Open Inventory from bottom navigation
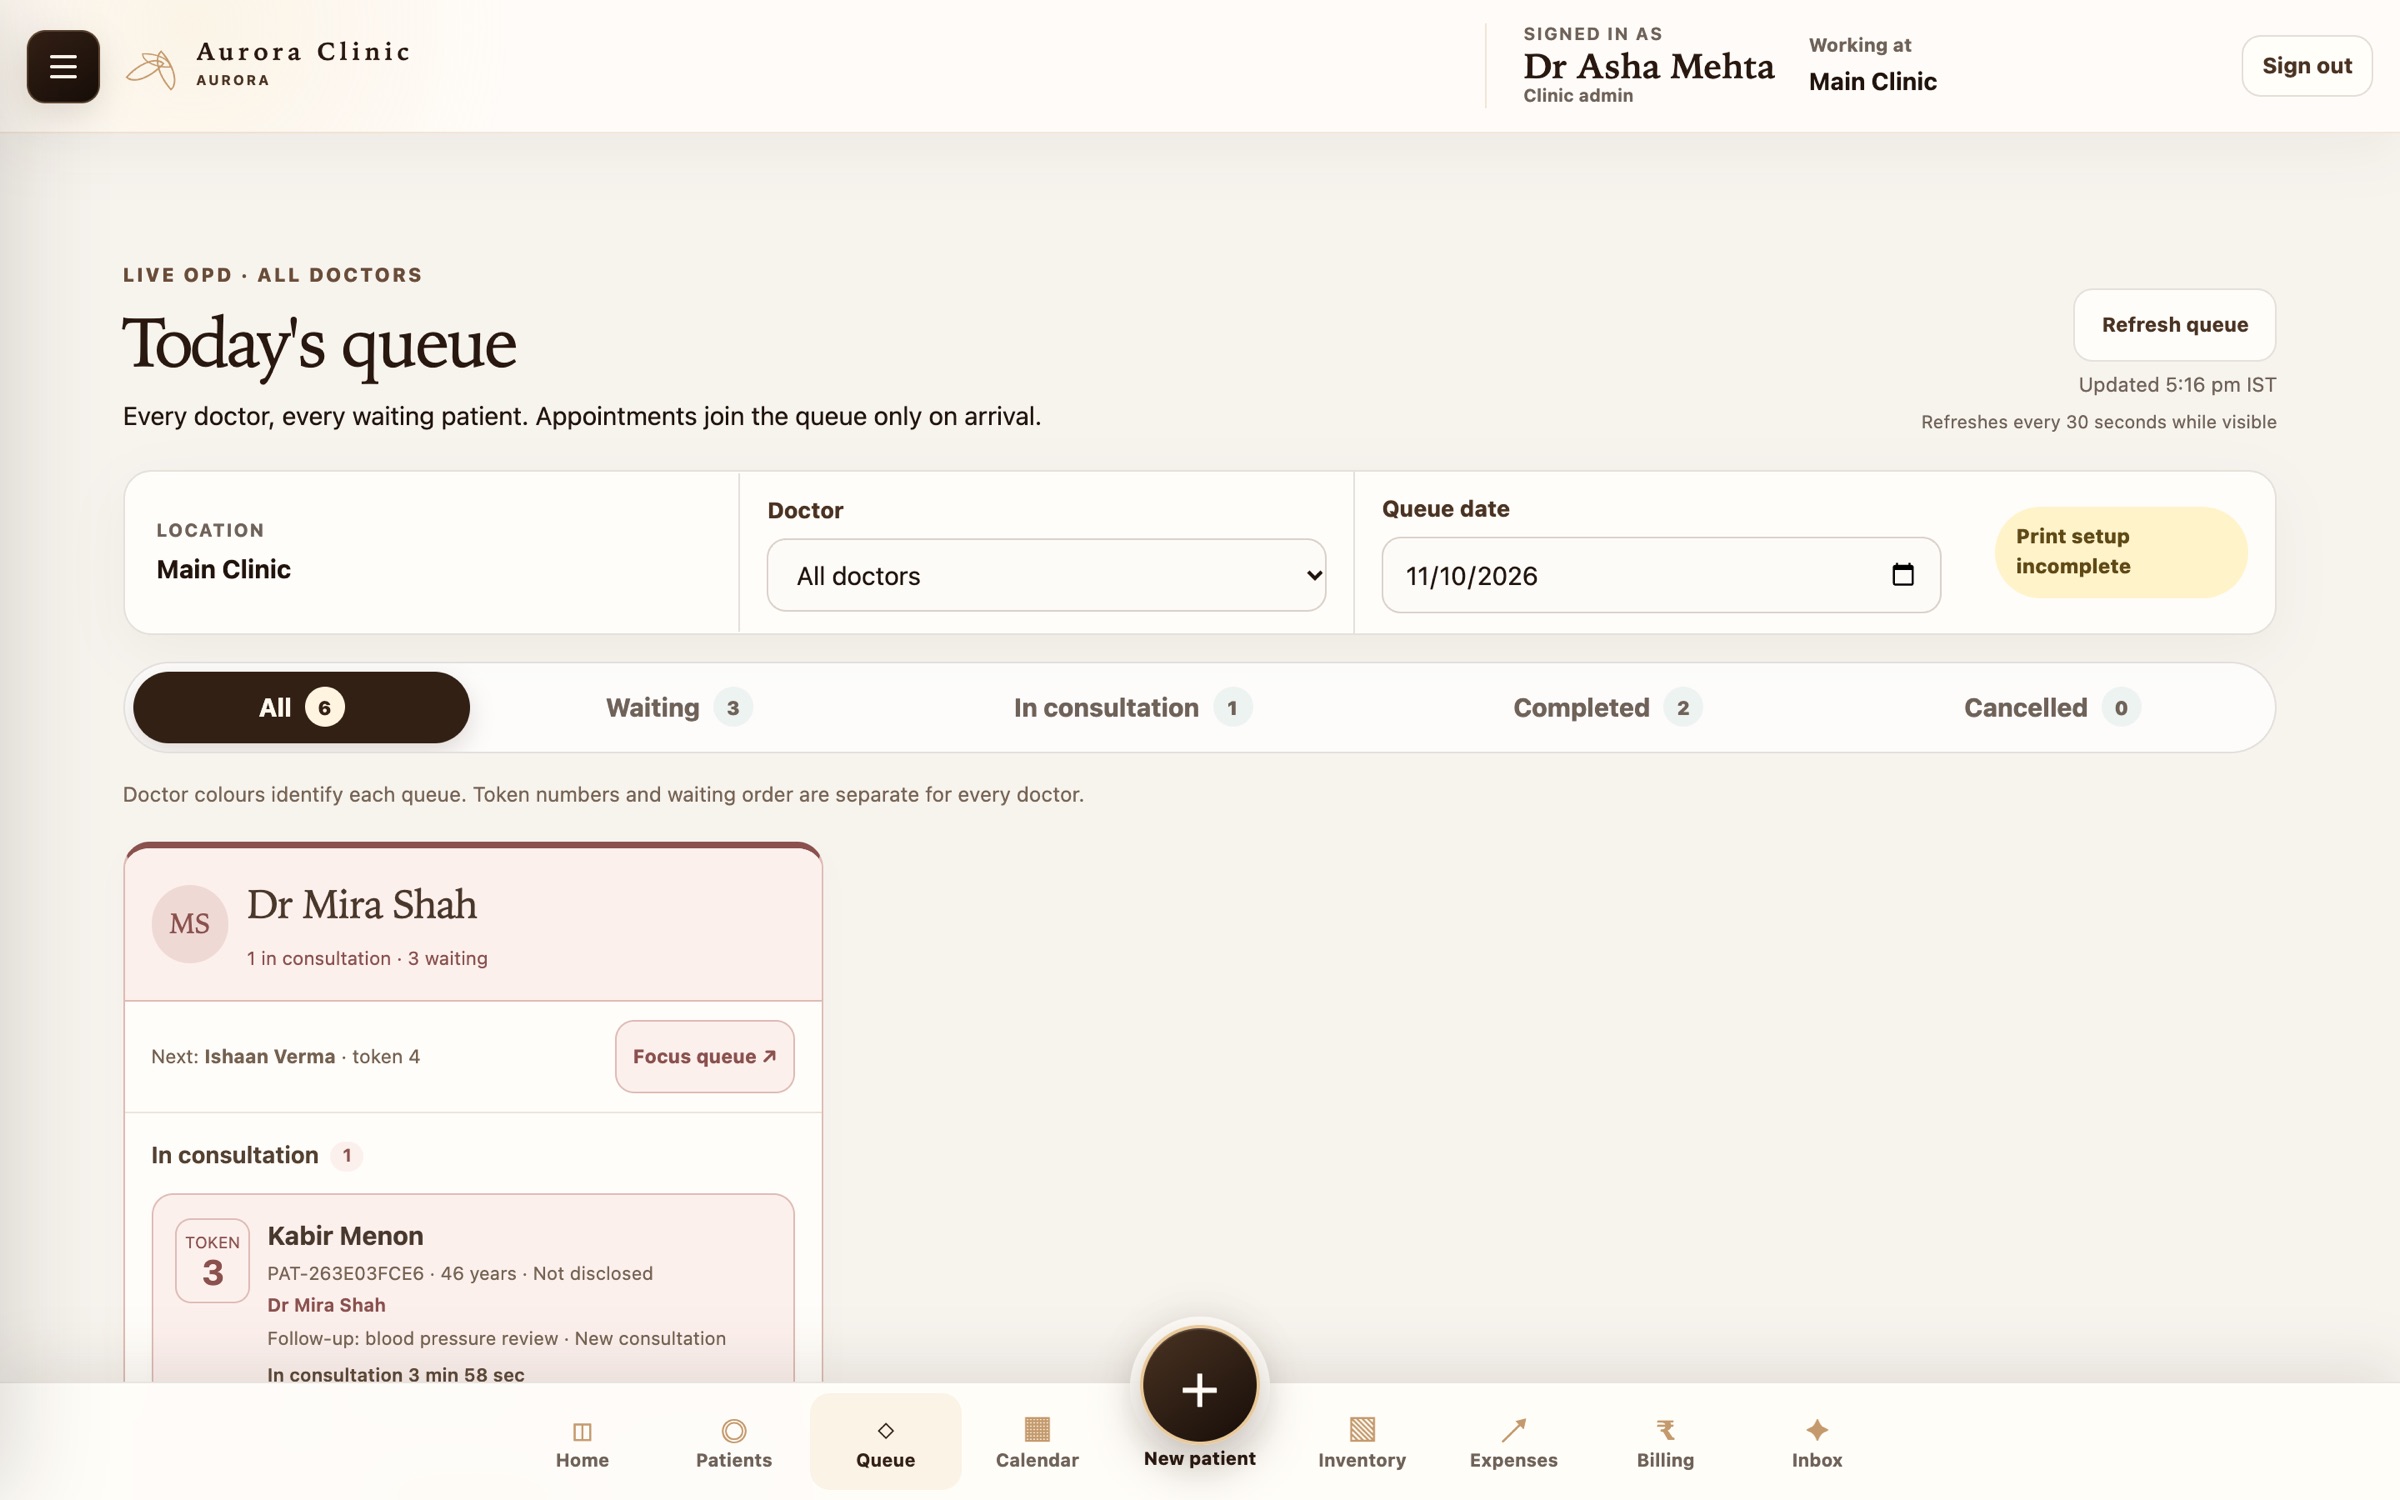This screenshot has height=1500, width=2400. (1361, 1443)
